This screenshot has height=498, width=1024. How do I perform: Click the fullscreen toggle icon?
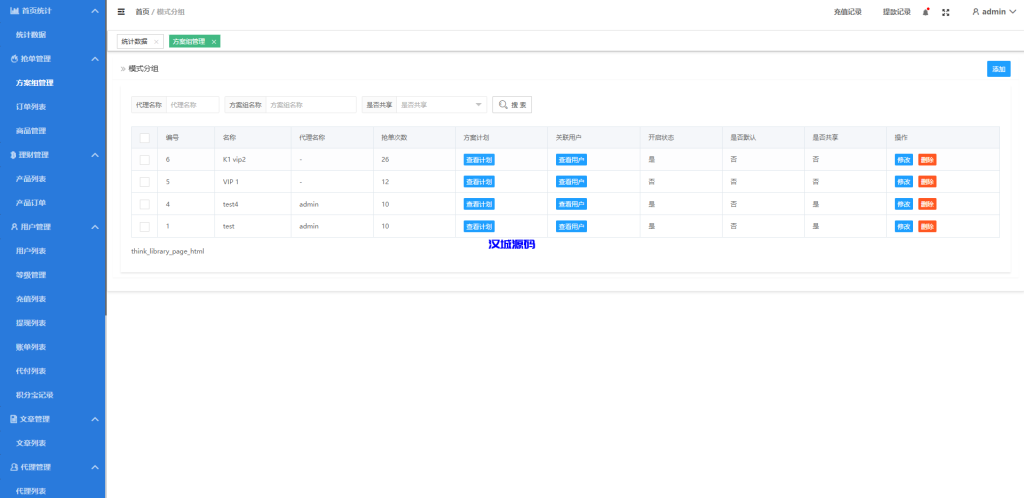coord(946,12)
